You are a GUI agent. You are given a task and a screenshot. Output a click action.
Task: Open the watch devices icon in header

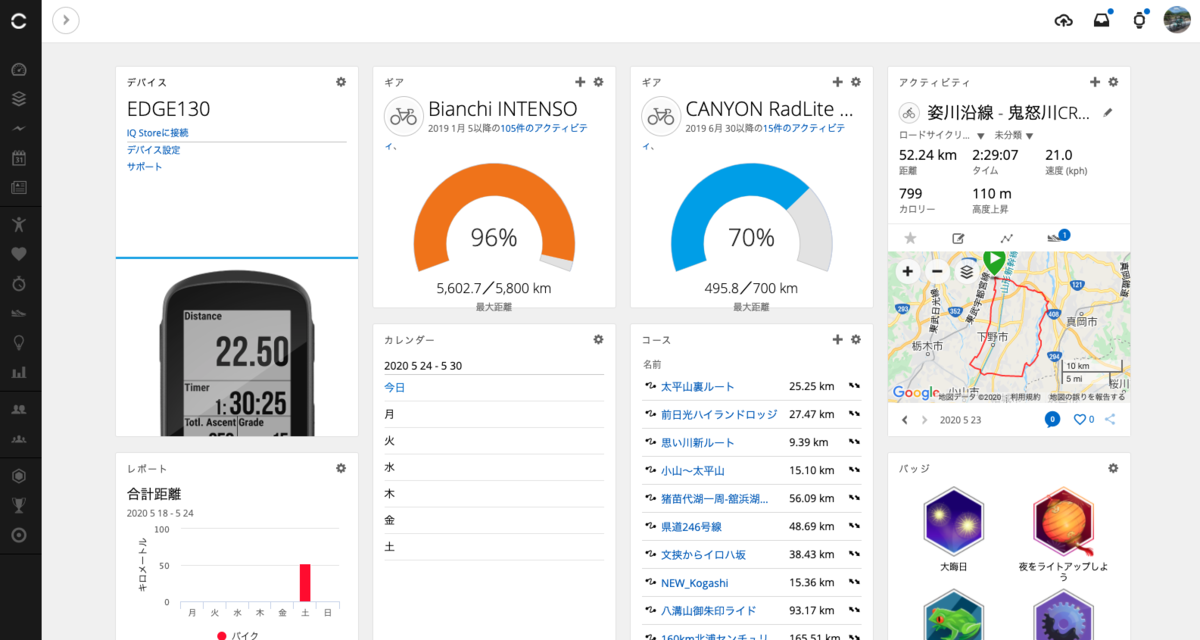1139,20
